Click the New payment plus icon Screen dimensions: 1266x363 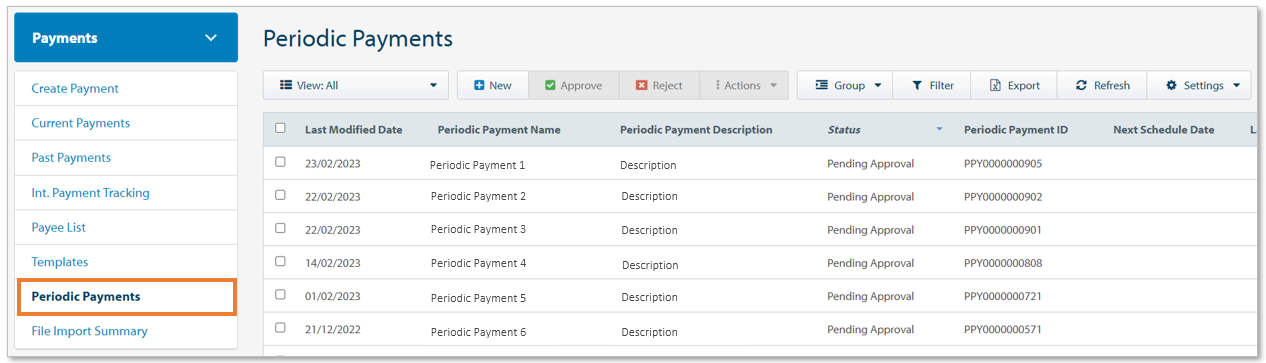[x=479, y=86]
